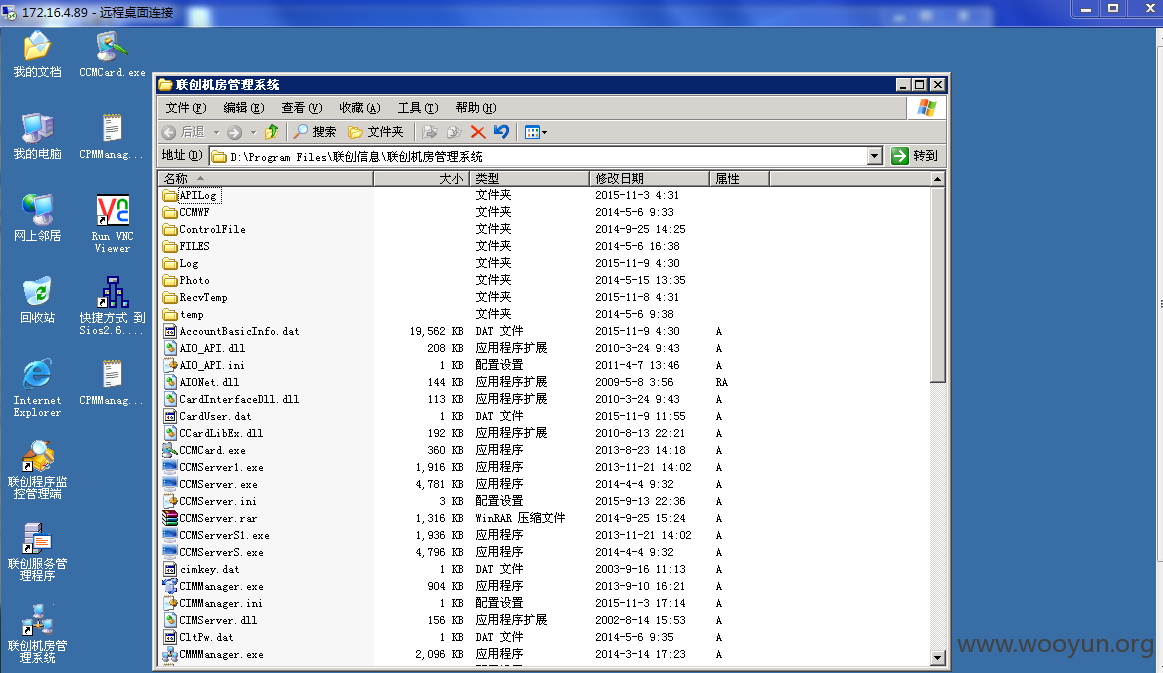The width and height of the screenshot is (1163, 673).
Task: Select the CCMWF folder
Action: coord(186,212)
